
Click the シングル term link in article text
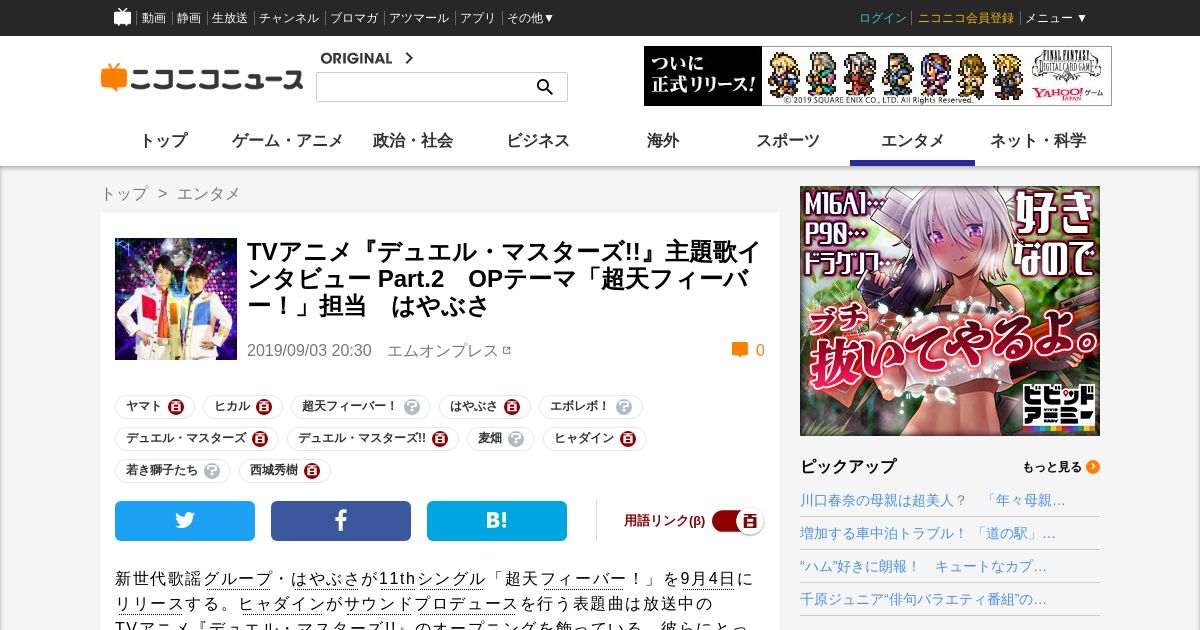point(452,579)
